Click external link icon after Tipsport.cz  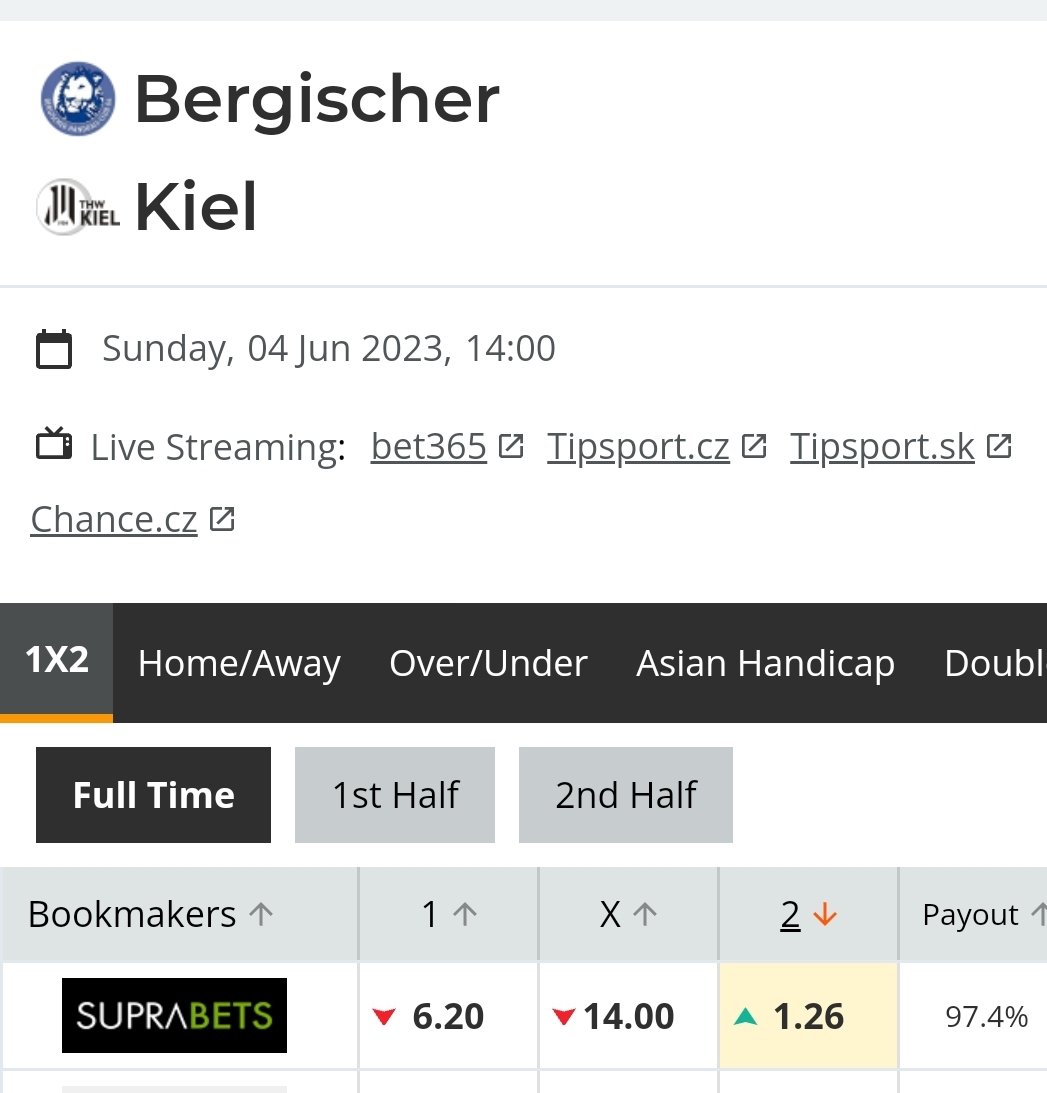[754, 446]
